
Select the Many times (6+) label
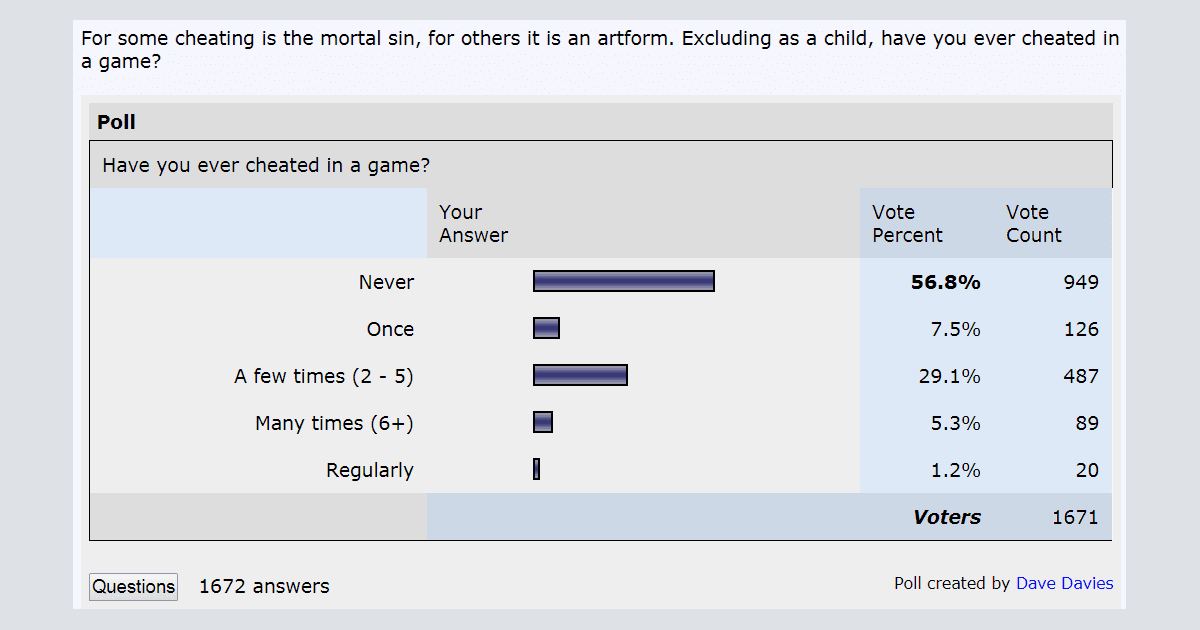tap(334, 424)
